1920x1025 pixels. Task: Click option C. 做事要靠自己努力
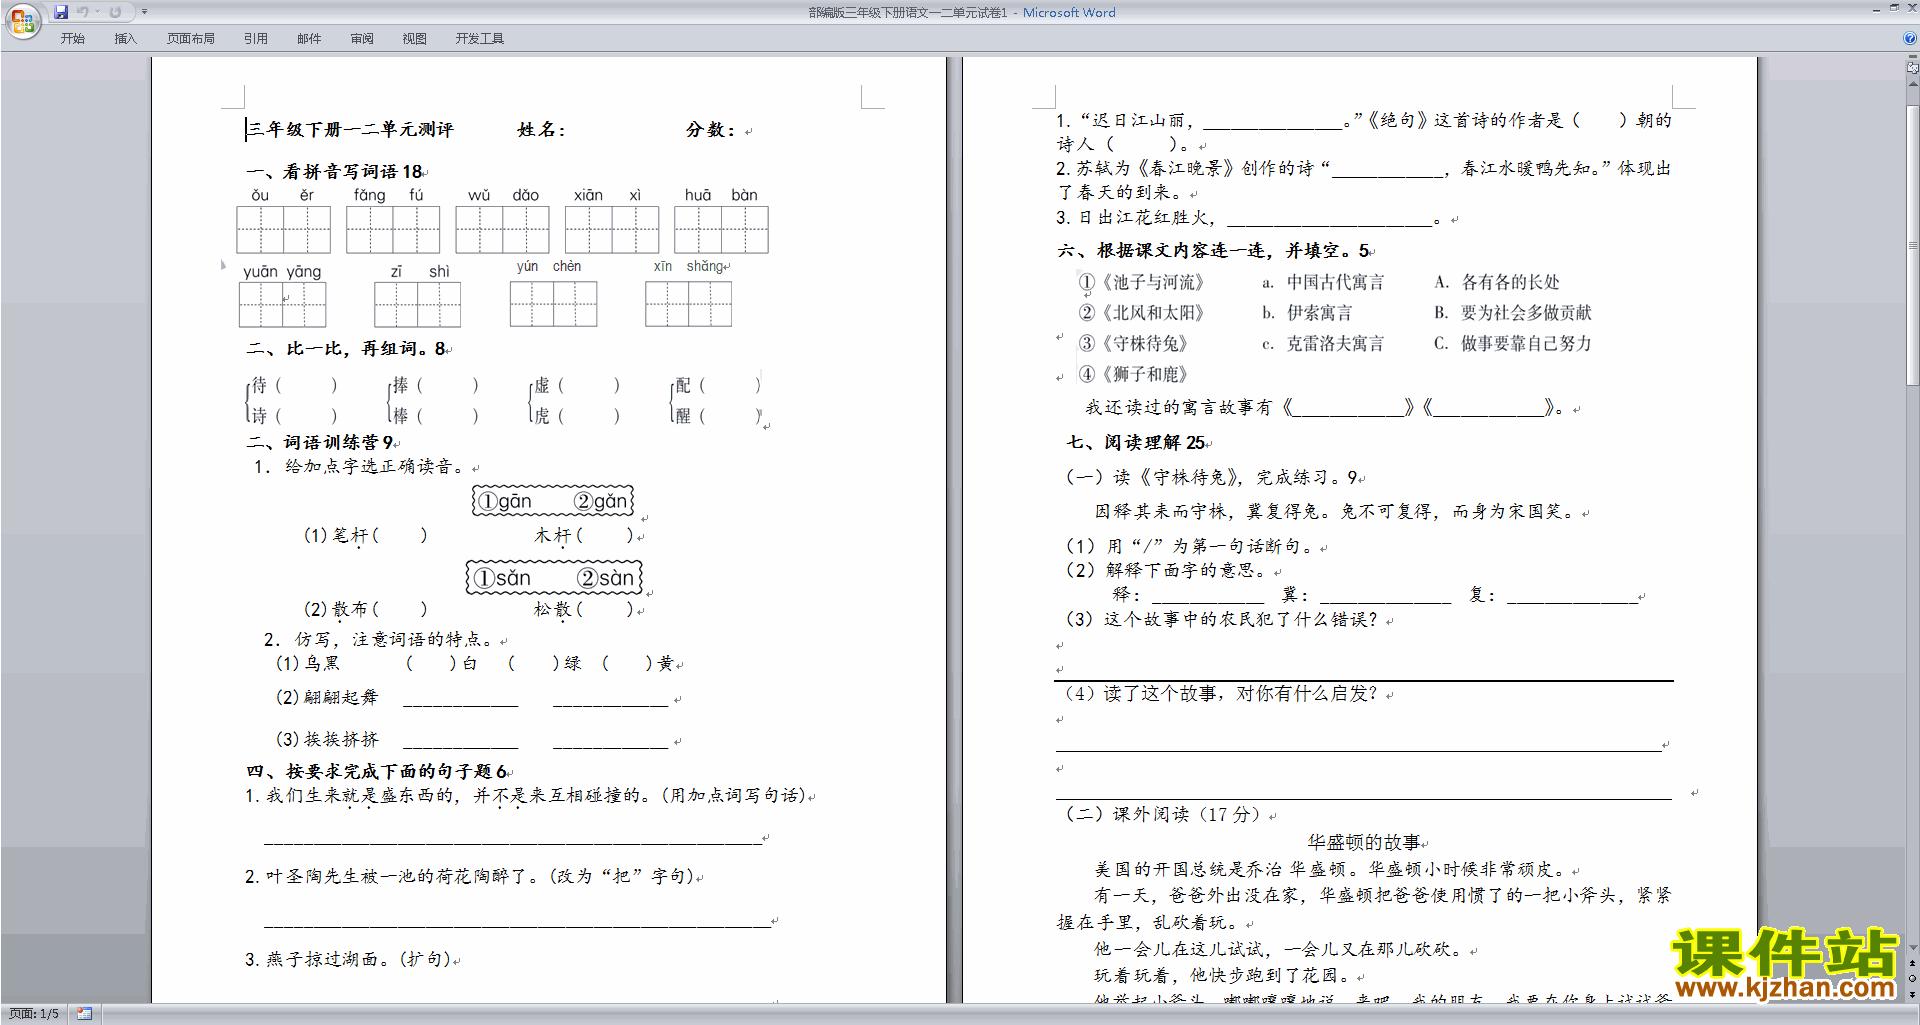tap(1512, 343)
